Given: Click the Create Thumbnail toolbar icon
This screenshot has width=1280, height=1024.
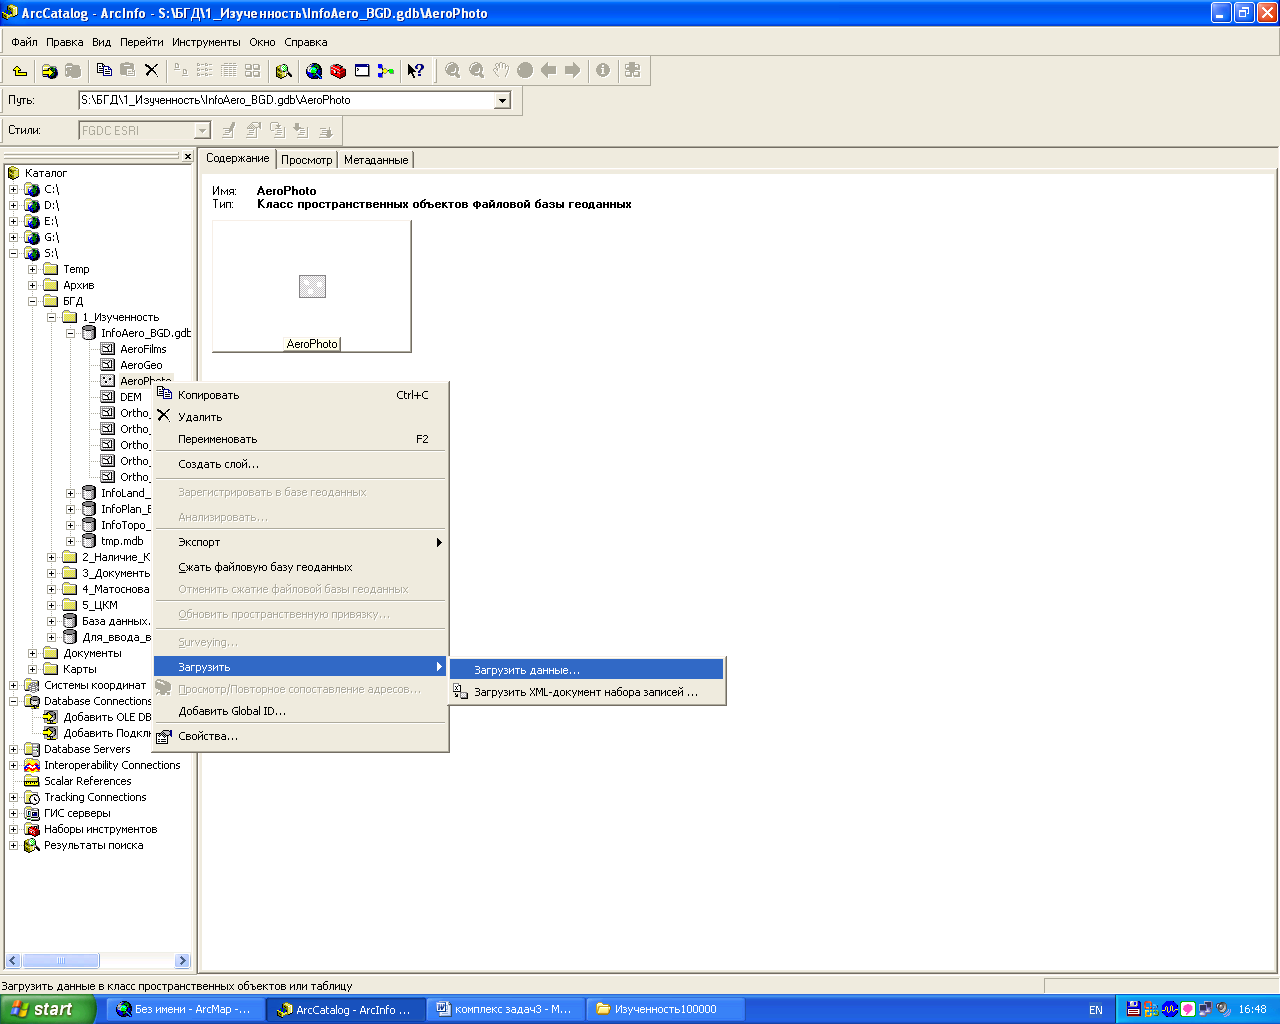Looking at the screenshot, I should (632, 70).
